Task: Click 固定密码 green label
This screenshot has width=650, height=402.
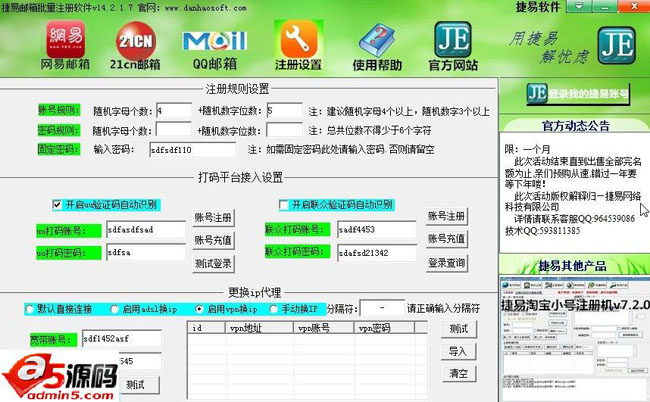Action: 59,149
